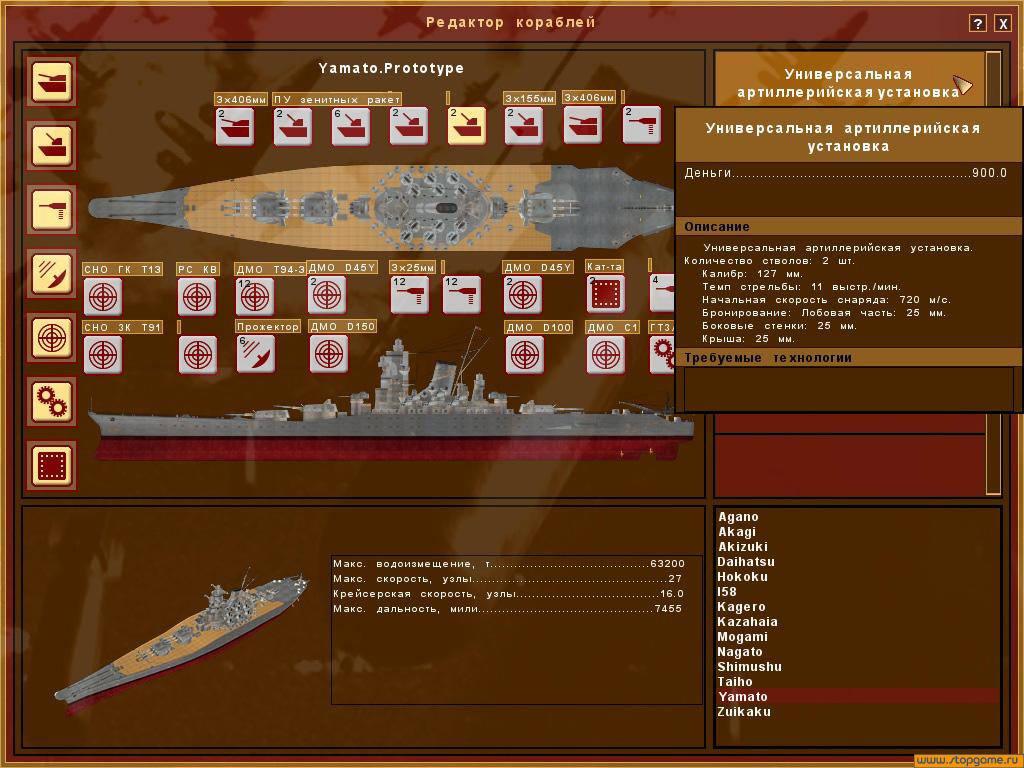This screenshot has width=1024, height=768.
Task: Click the highlighted yellow turret slot
Action: pyautogui.click(x=466, y=126)
